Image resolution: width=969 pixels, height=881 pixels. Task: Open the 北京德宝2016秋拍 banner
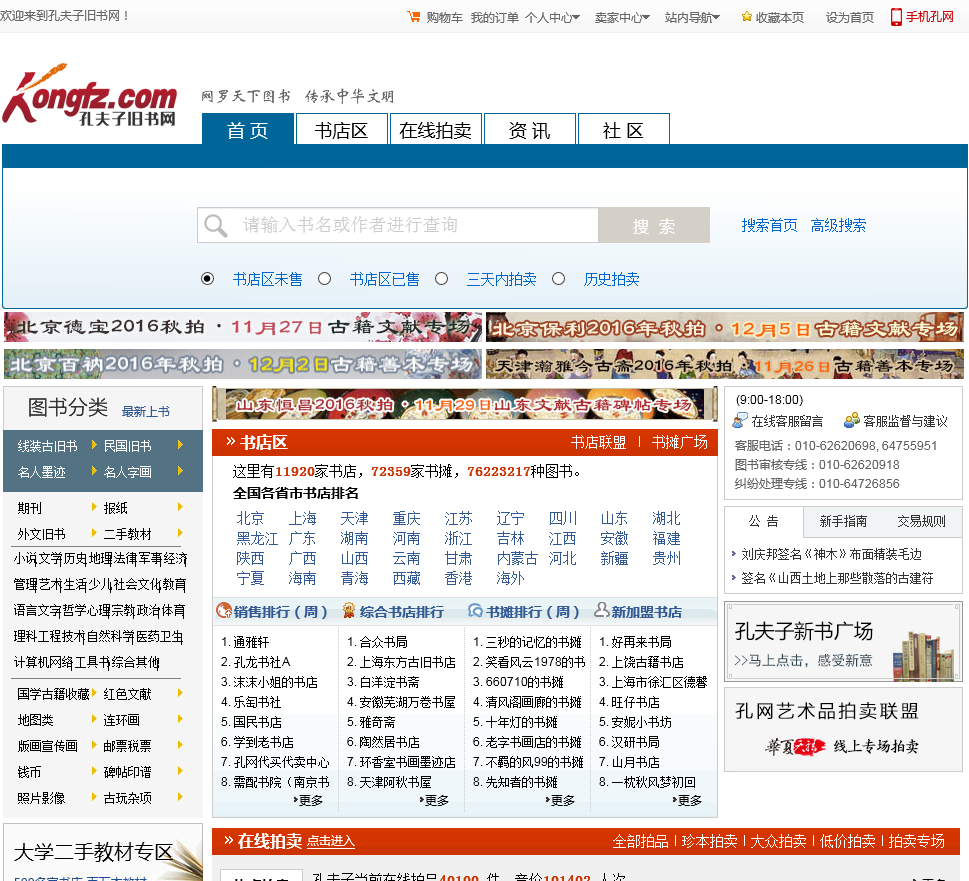point(243,327)
